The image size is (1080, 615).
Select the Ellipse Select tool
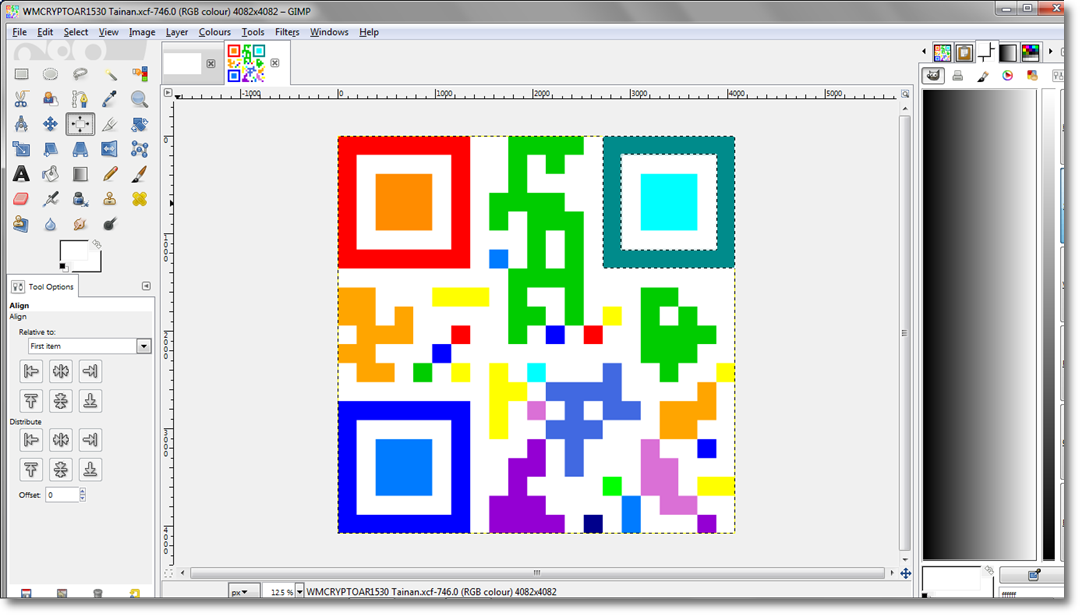pos(50,74)
